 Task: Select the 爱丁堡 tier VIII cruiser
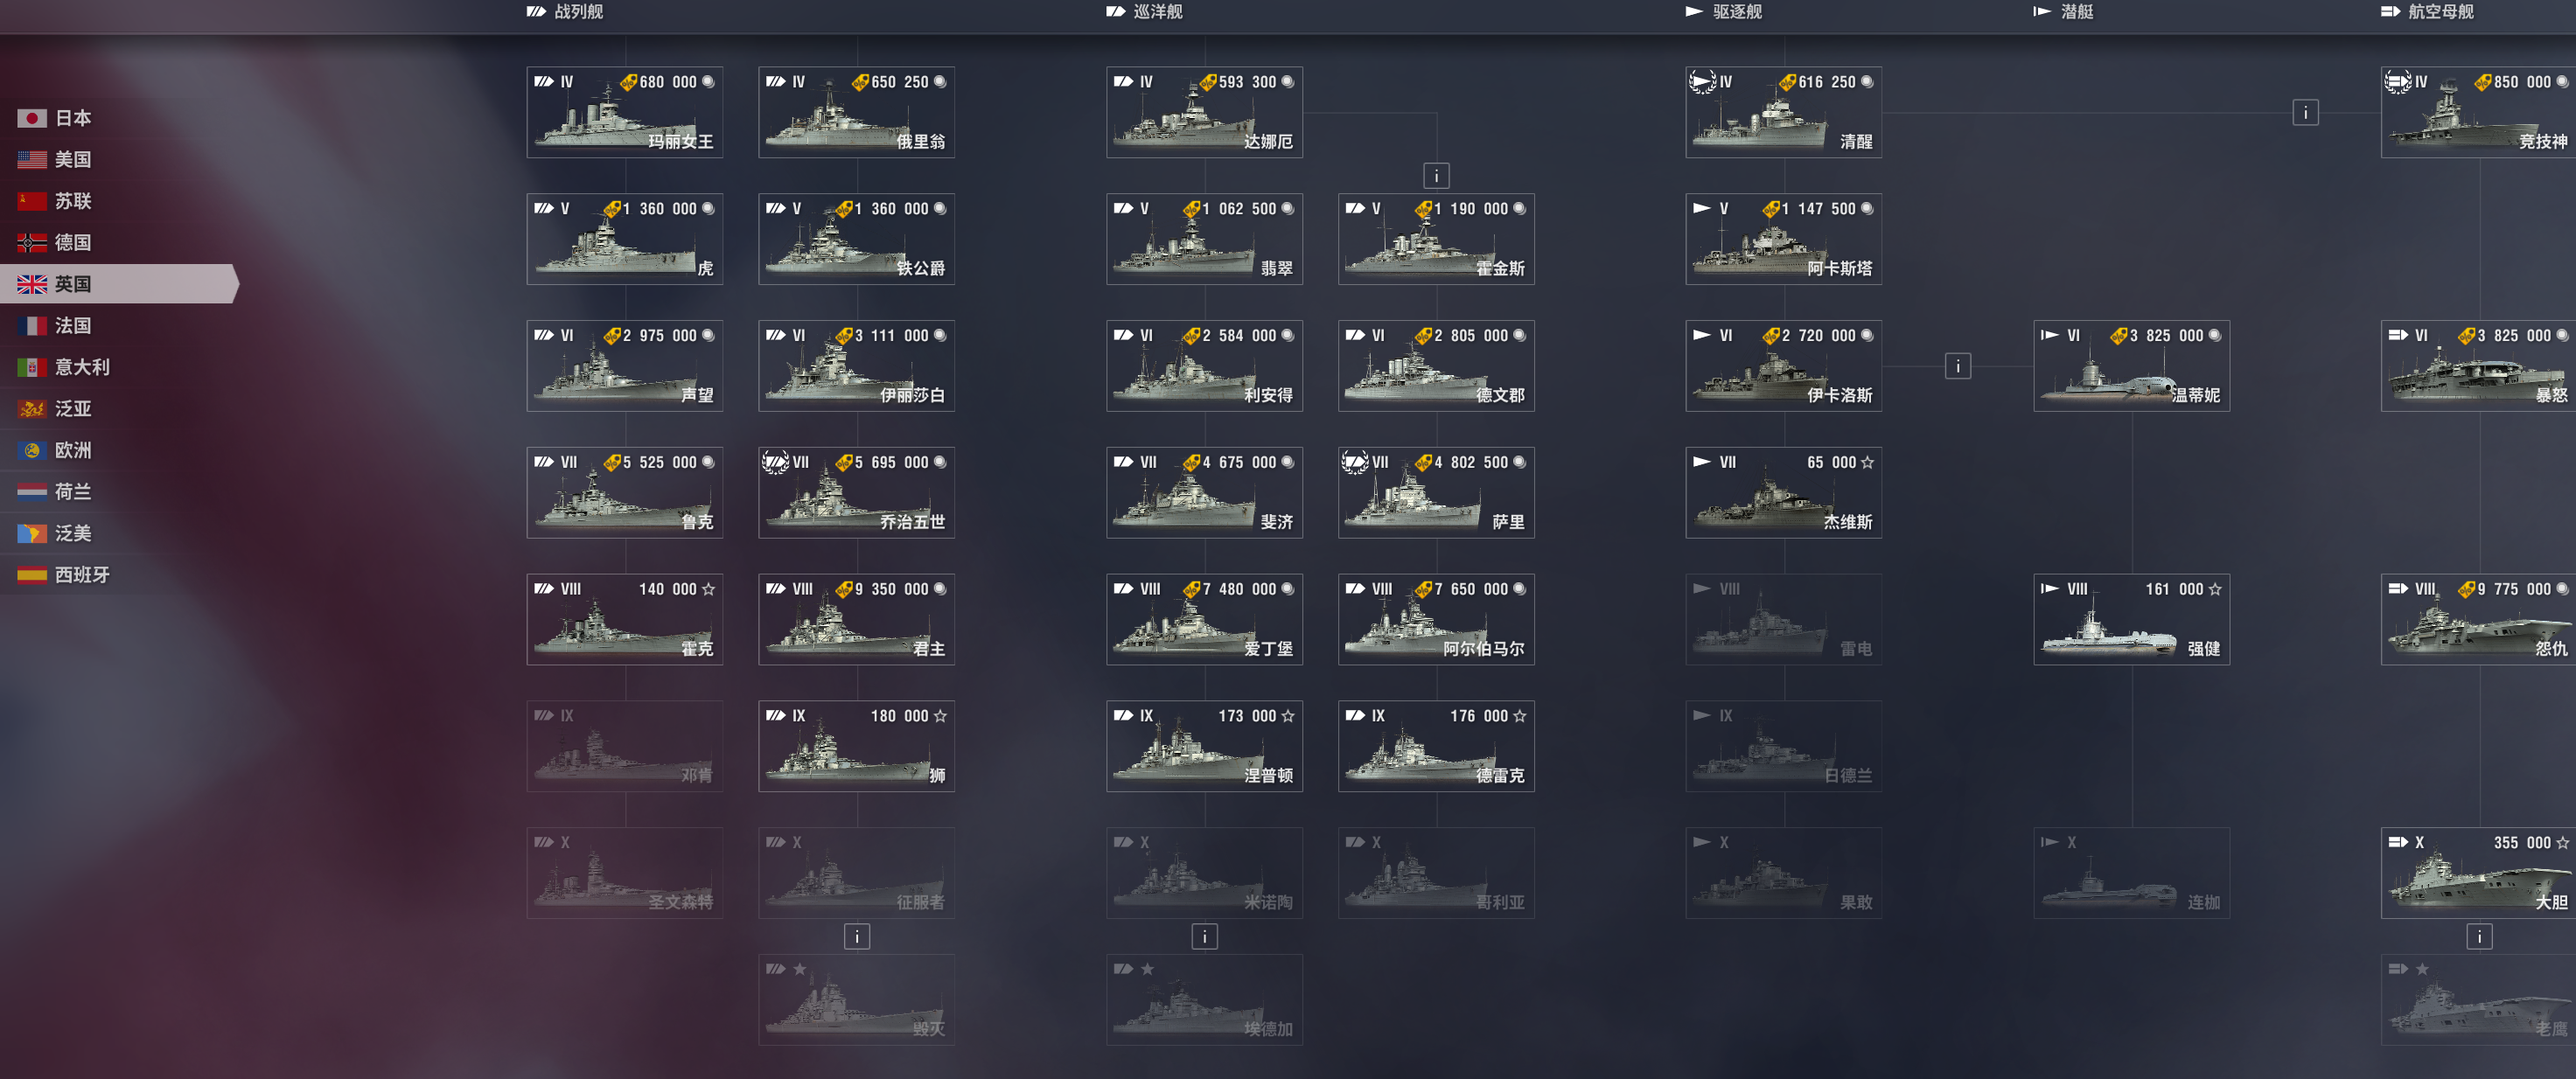coord(1205,619)
